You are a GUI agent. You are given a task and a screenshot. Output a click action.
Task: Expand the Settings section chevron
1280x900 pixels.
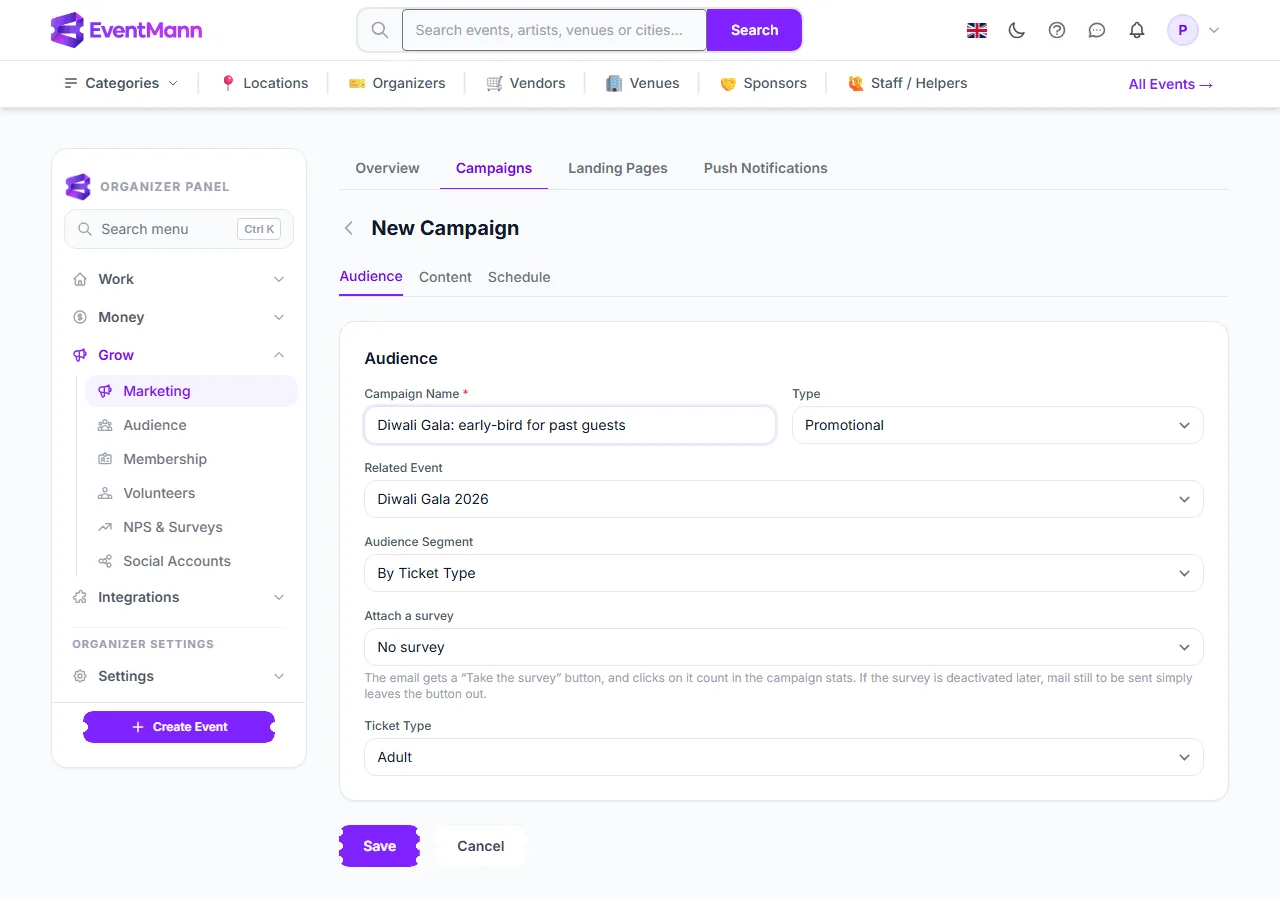(279, 676)
